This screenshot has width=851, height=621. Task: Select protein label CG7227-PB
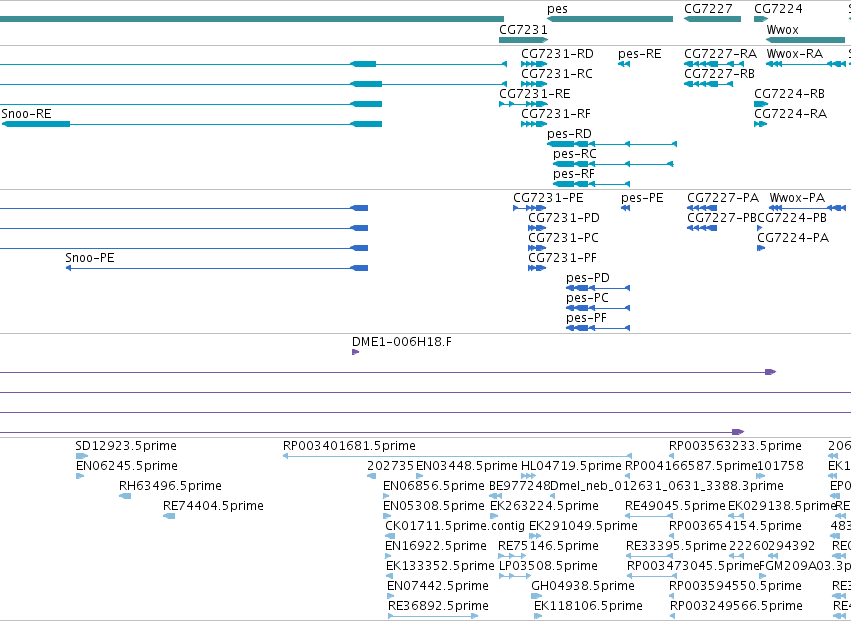722,218
